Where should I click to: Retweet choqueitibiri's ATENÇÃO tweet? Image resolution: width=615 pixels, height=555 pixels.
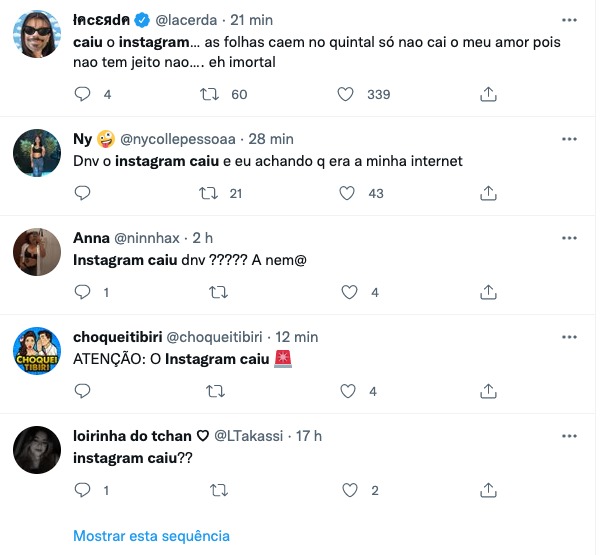coord(212,392)
